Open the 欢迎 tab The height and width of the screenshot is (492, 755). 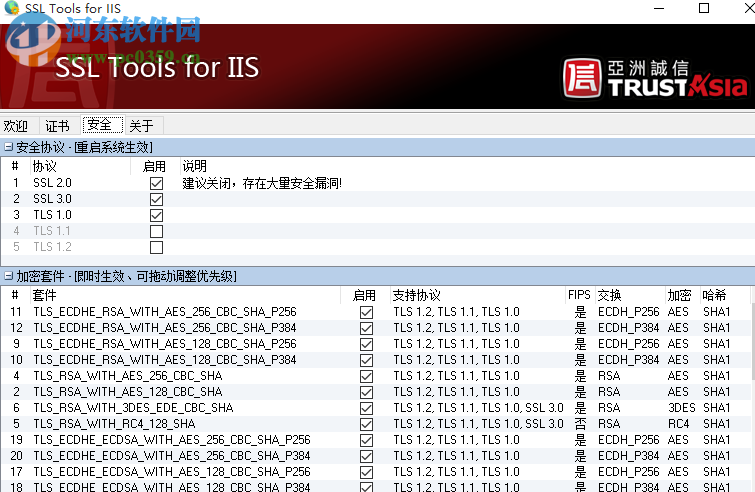pos(16,126)
